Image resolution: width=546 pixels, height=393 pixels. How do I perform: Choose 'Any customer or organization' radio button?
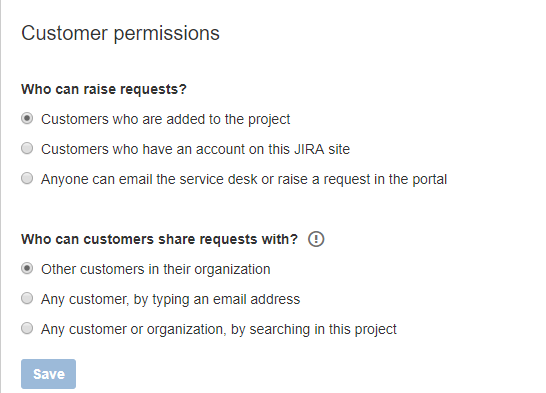tap(27, 328)
